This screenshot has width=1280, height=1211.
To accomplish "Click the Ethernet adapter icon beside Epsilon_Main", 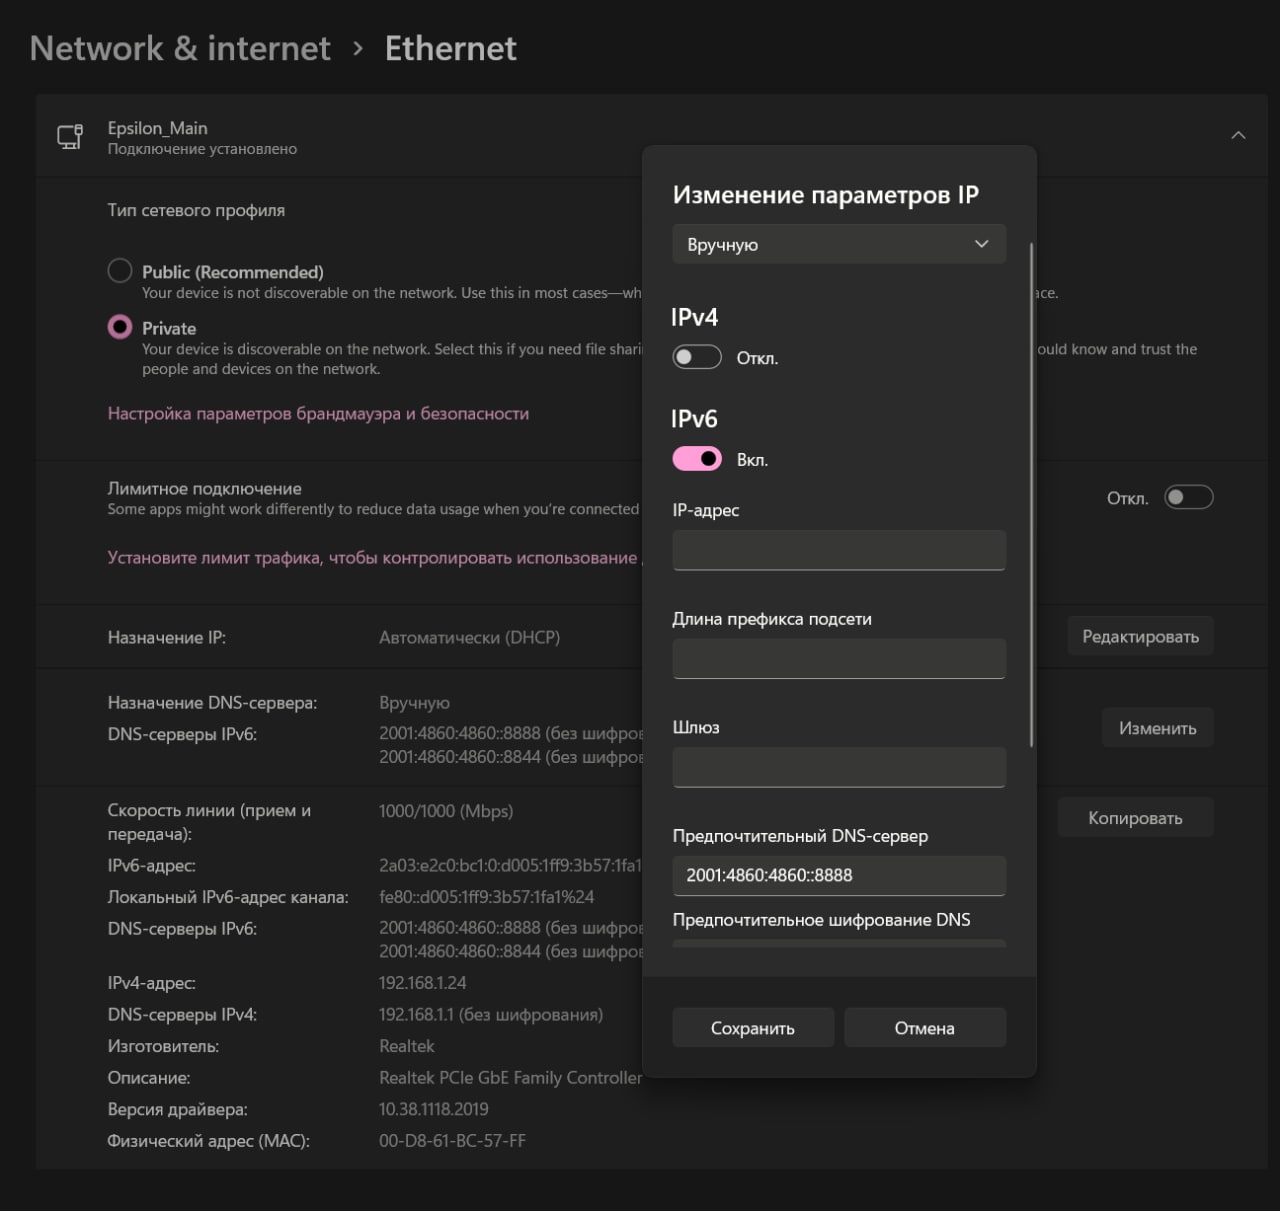I will pyautogui.click(x=70, y=137).
